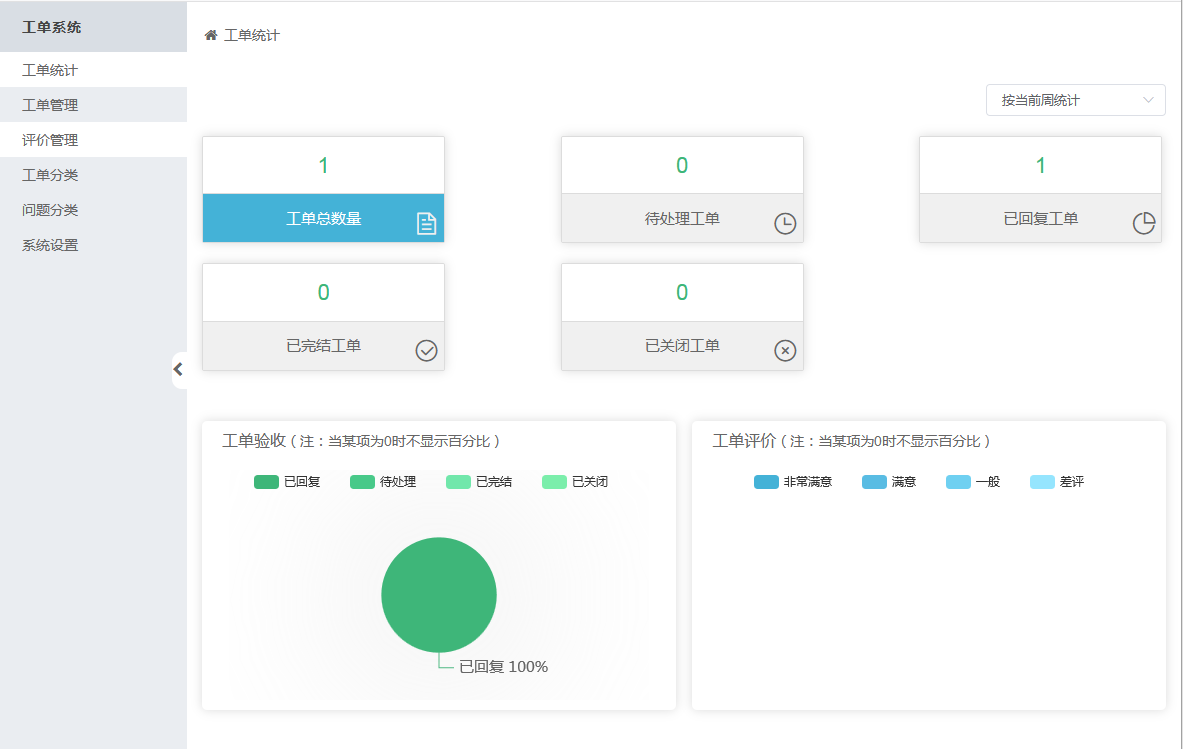Toggle 待处理 legend item in the chart
1183x749 pixels.
point(383,482)
